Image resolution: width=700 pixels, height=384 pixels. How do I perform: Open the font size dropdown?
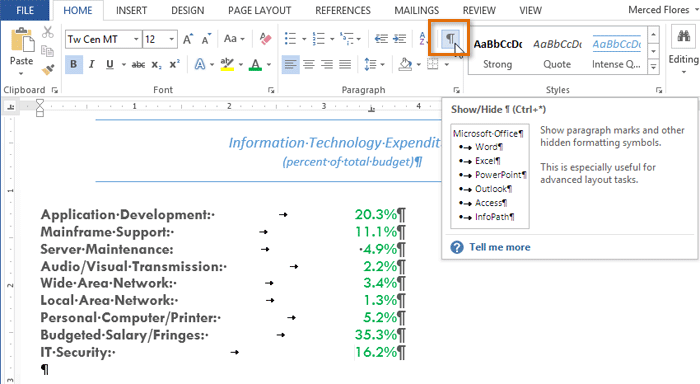[x=171, y=39]
